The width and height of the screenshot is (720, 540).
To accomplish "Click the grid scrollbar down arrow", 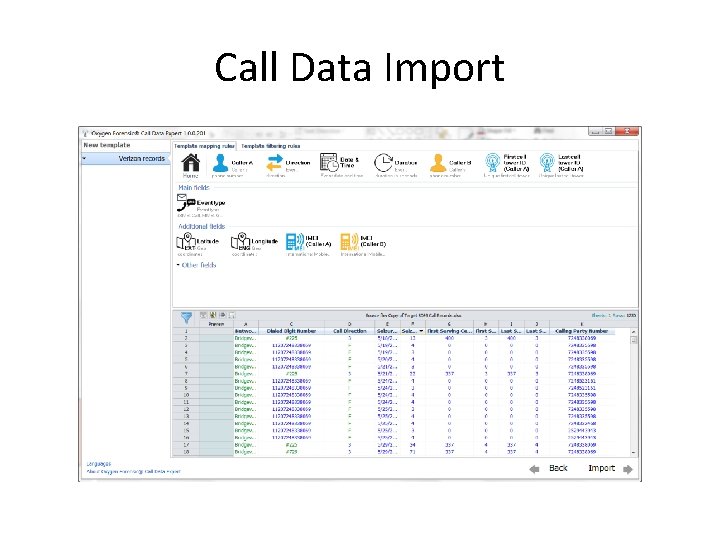I will pos(634,452).
